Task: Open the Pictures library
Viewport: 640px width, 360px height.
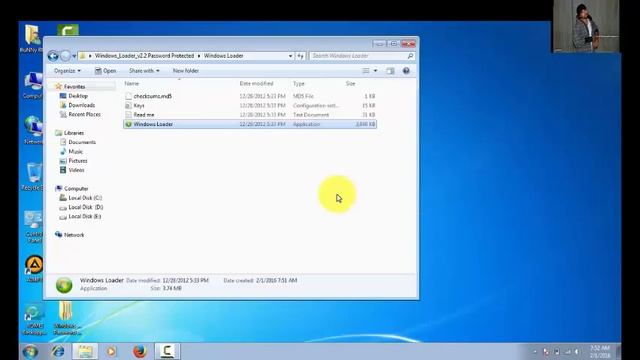Action: click(78, 161)
